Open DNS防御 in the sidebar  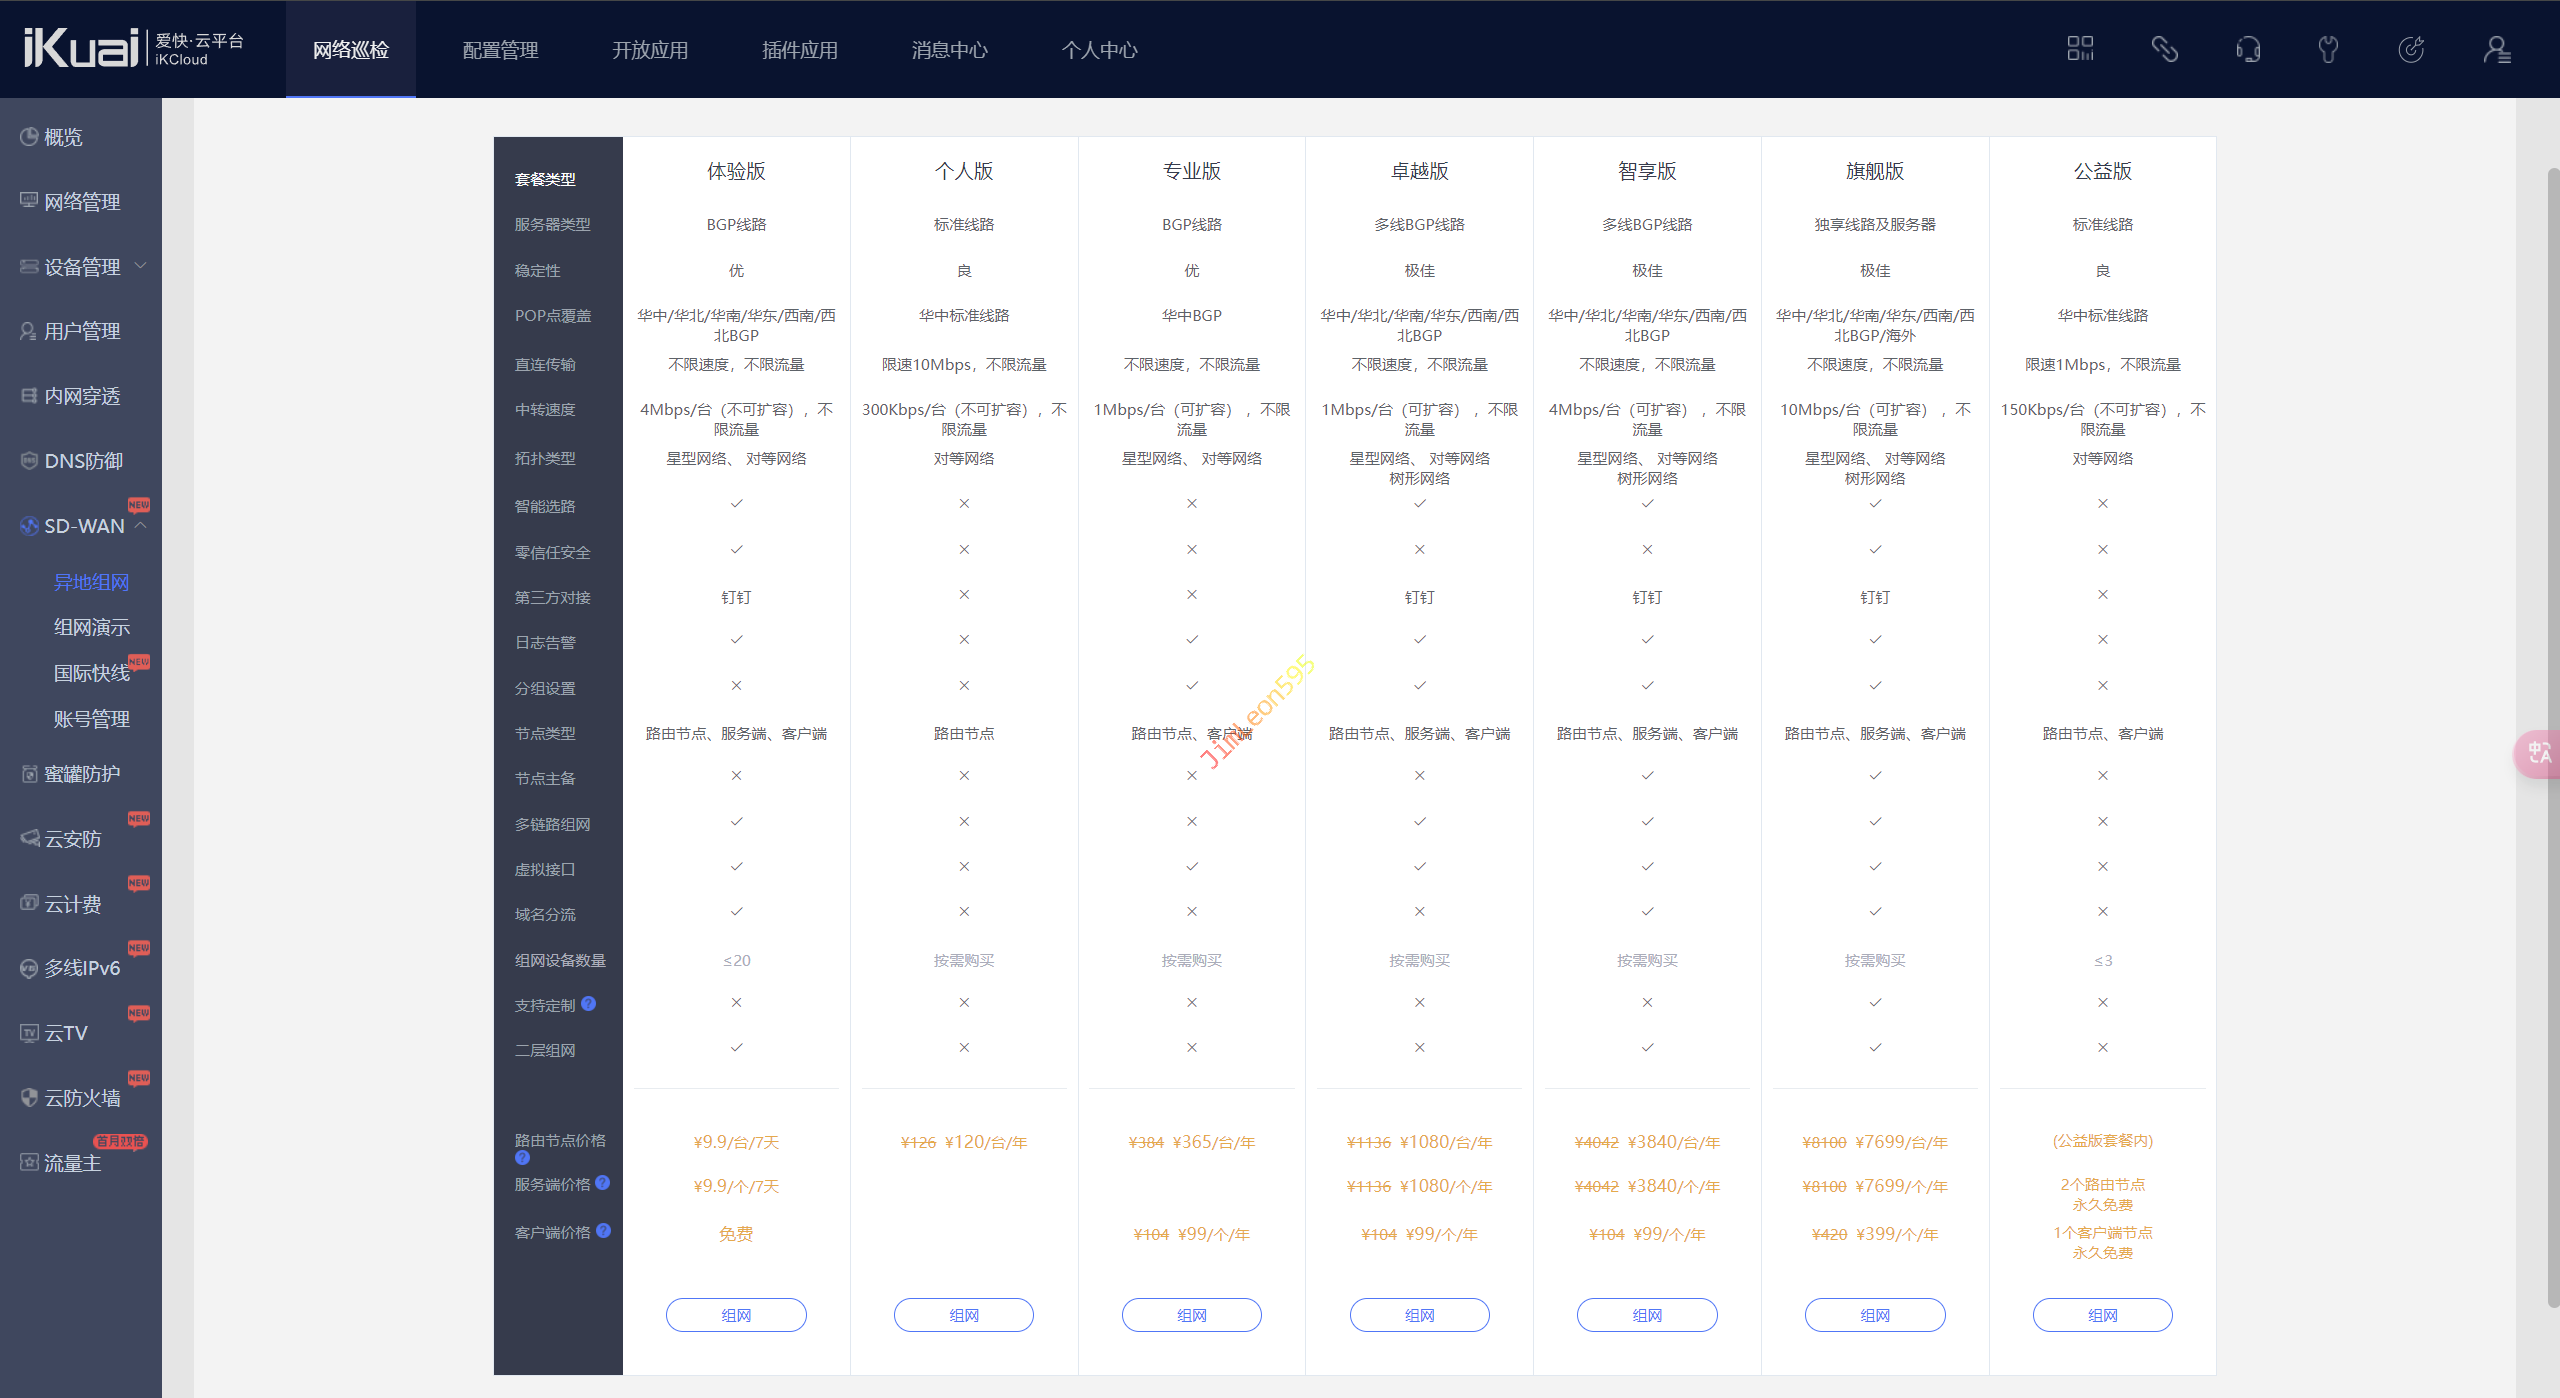click(x=83, y=461)
